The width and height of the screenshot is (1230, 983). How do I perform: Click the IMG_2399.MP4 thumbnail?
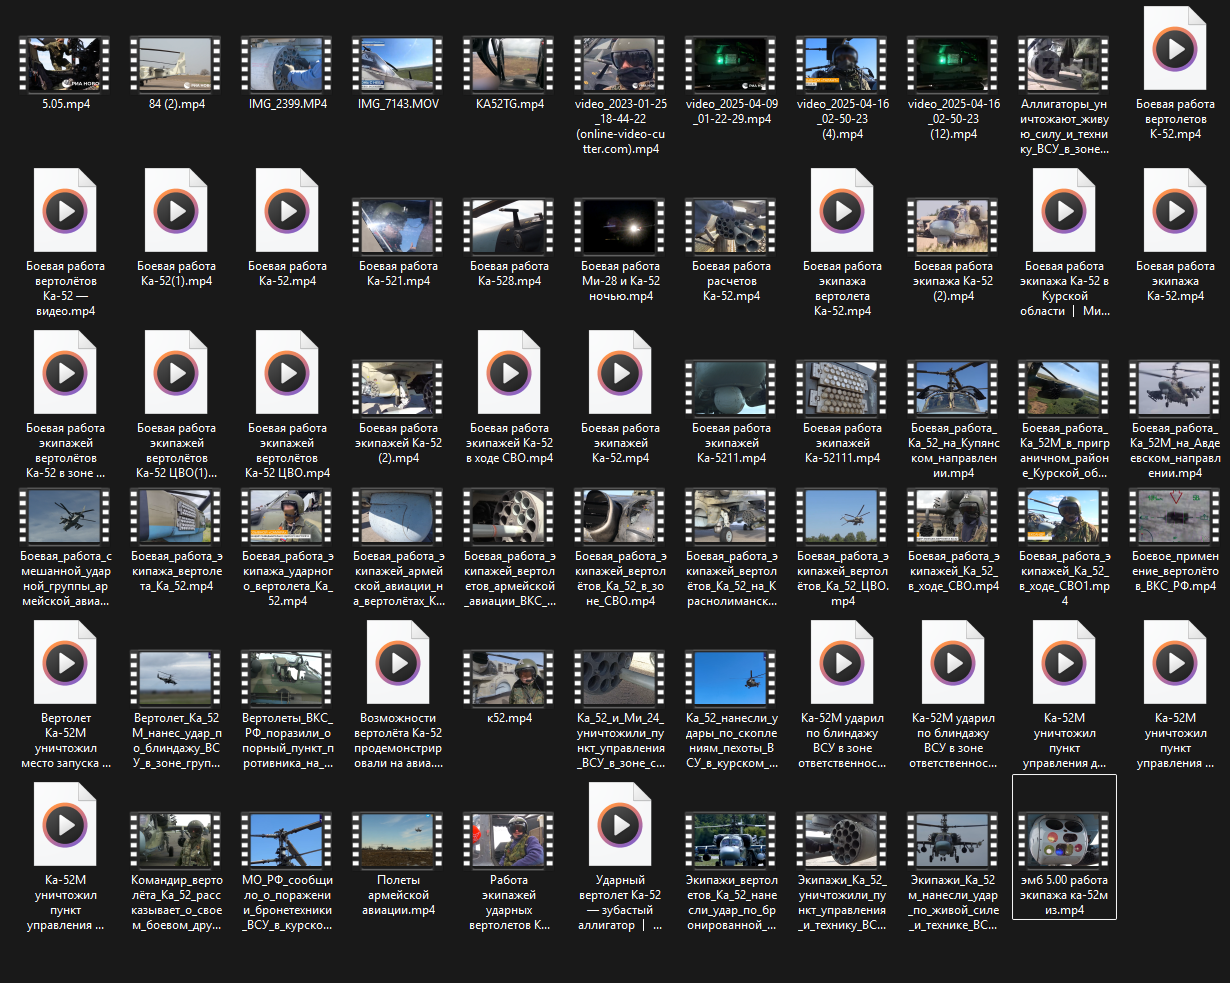(287, 65)
